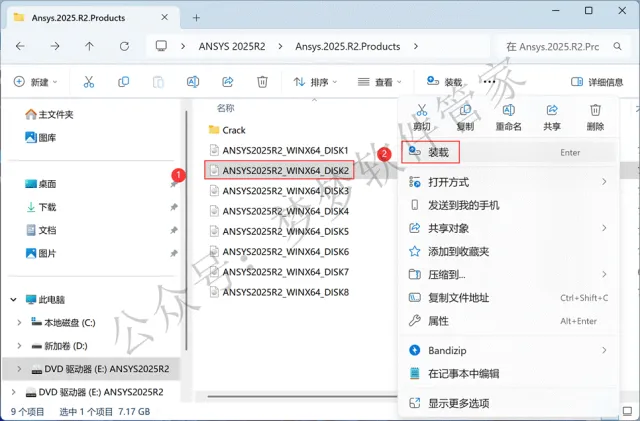Viewport: 640px width, 421px height.
Task: Open 图库 in the sidebar
Action: pyautogui.click(x=41, y=138)
